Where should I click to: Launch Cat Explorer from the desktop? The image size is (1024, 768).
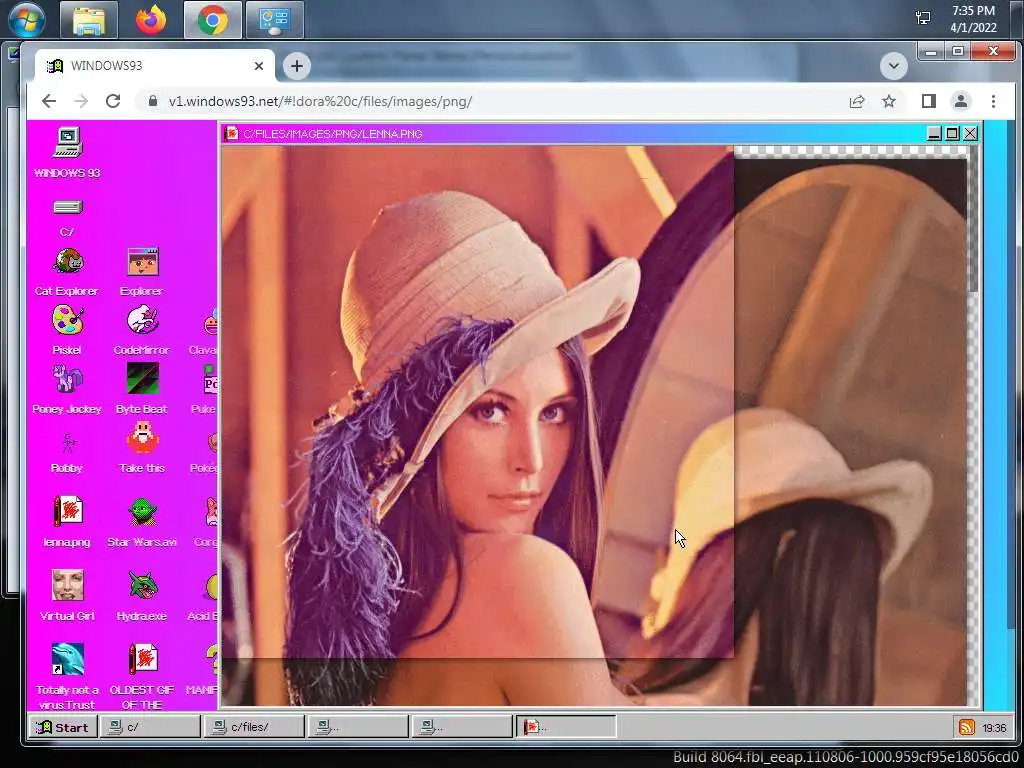tap(67, 272)
